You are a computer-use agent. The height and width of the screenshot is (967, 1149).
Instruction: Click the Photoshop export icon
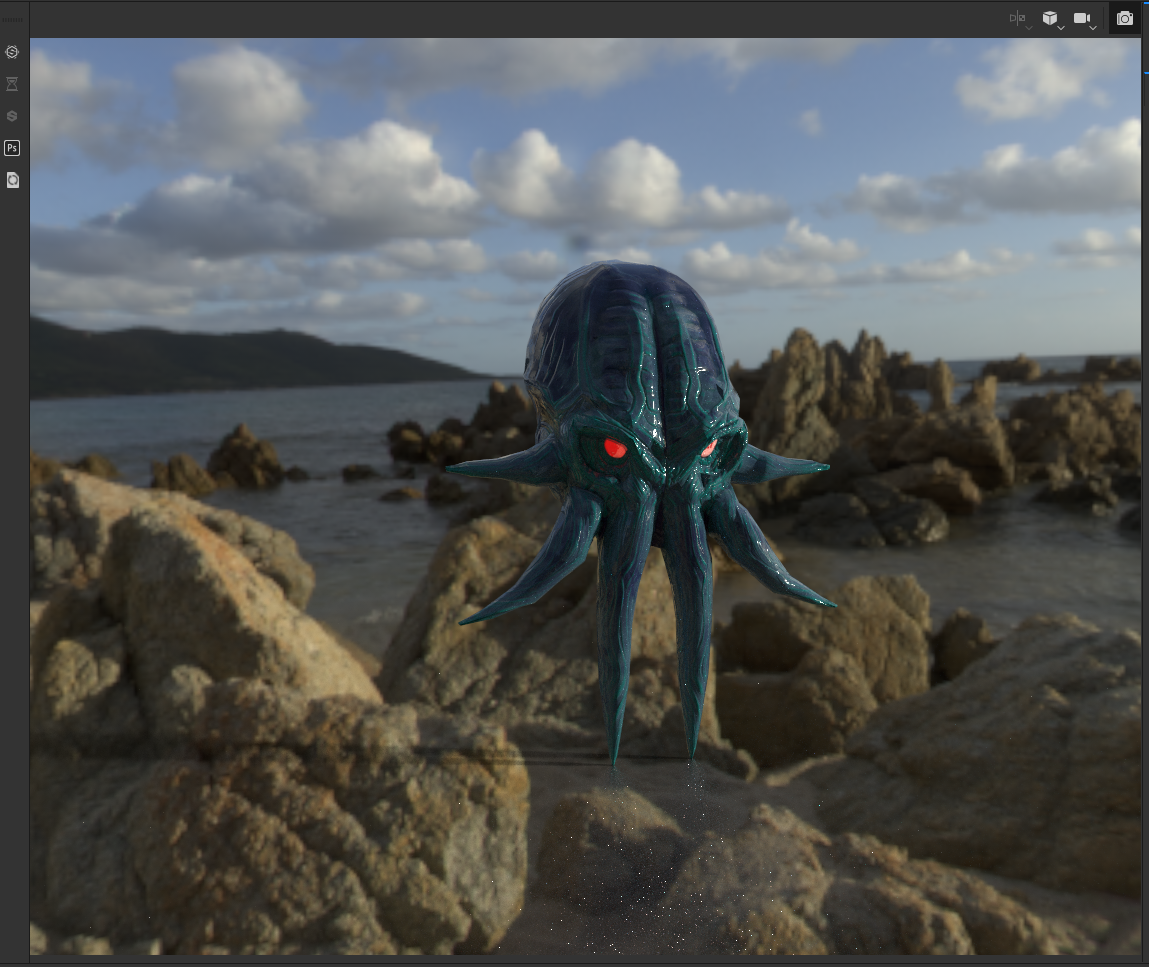tap(12, 148)
